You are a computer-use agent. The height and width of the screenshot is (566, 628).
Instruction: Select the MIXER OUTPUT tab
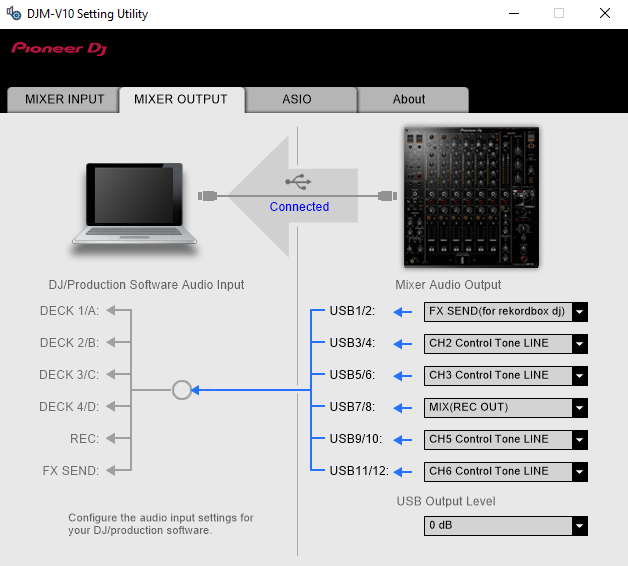(x=181, y=99)
